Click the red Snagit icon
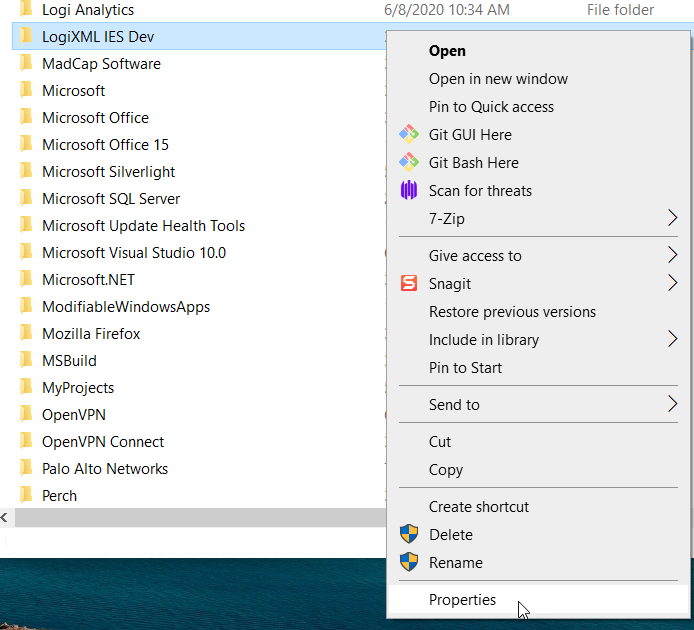The height and width of the screenshot is (630, 694). tap(409, 283)
